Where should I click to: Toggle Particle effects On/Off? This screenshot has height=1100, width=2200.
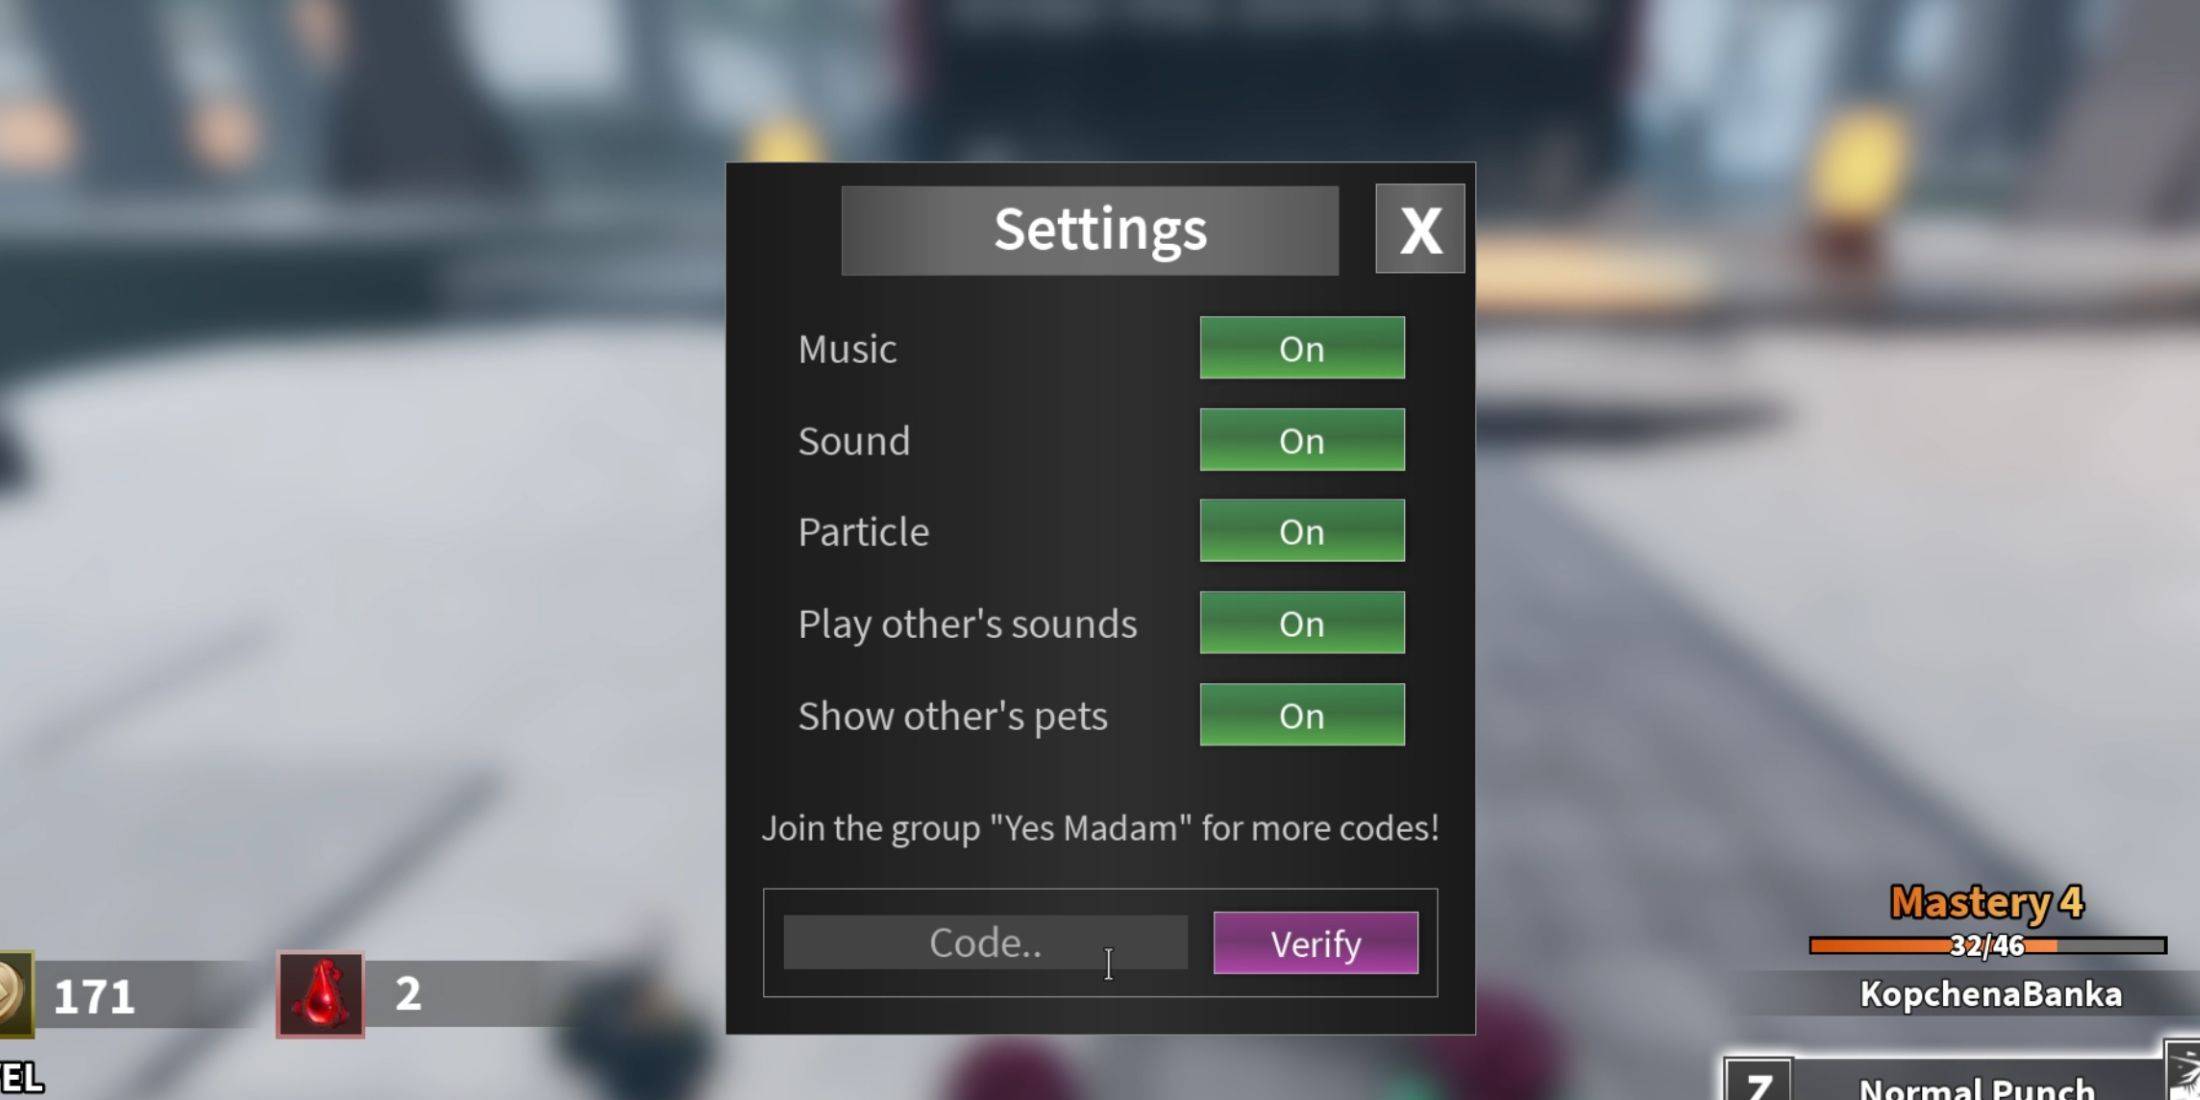[x=1301, y=532]
